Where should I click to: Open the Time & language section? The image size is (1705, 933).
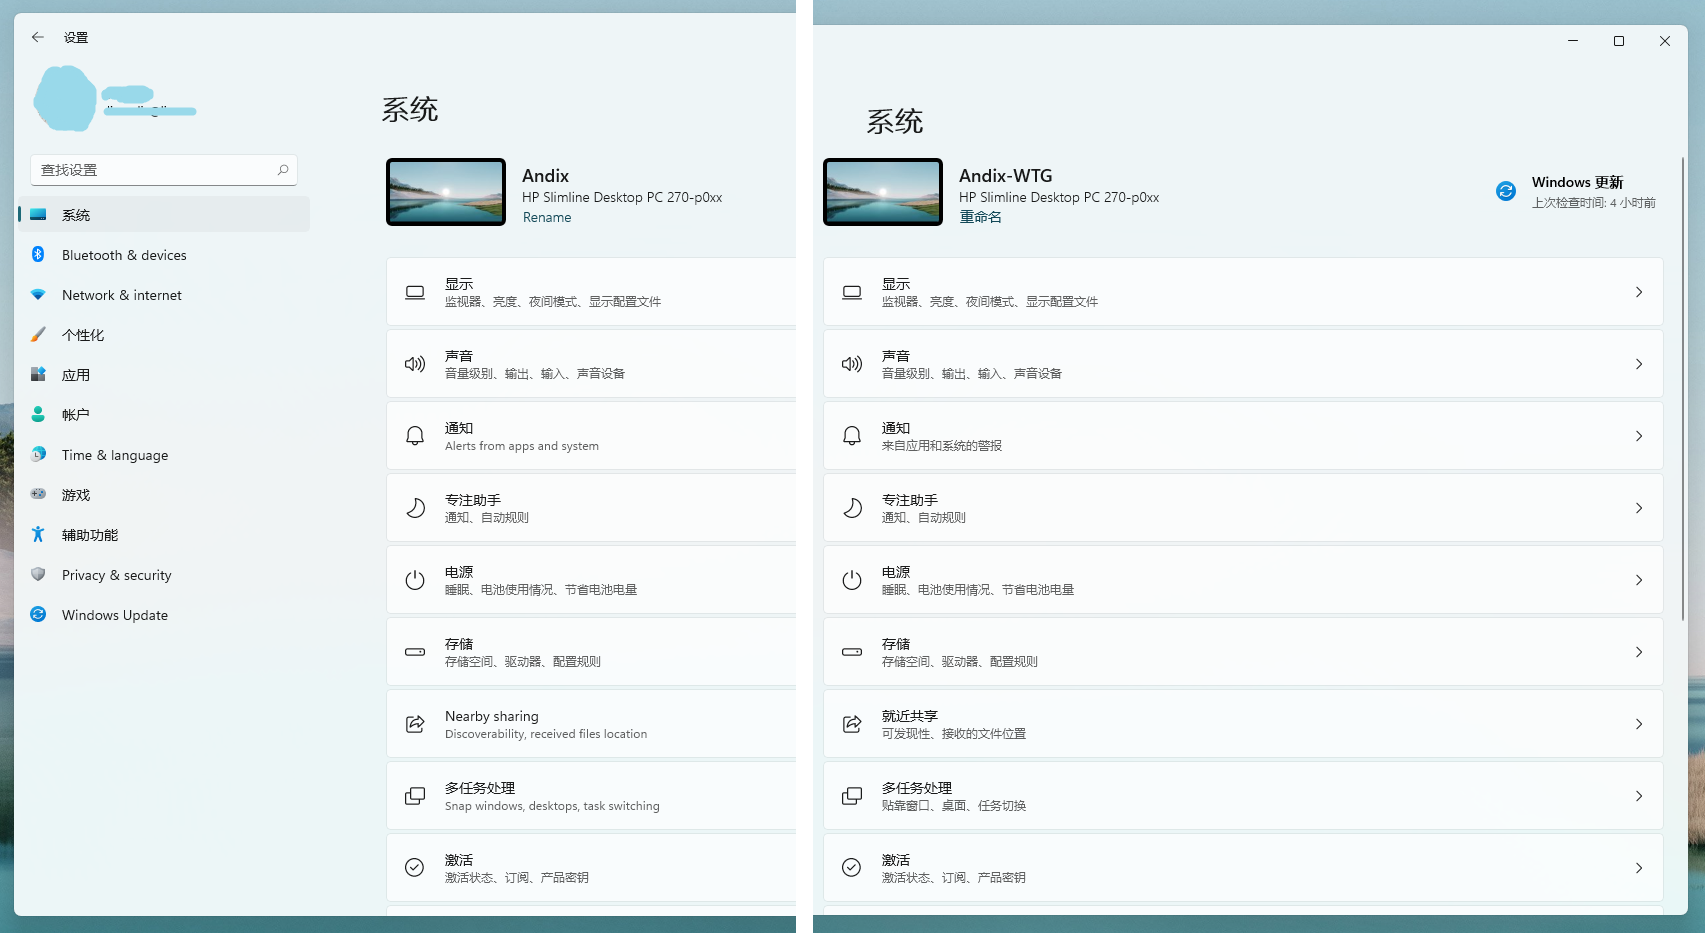38,454
